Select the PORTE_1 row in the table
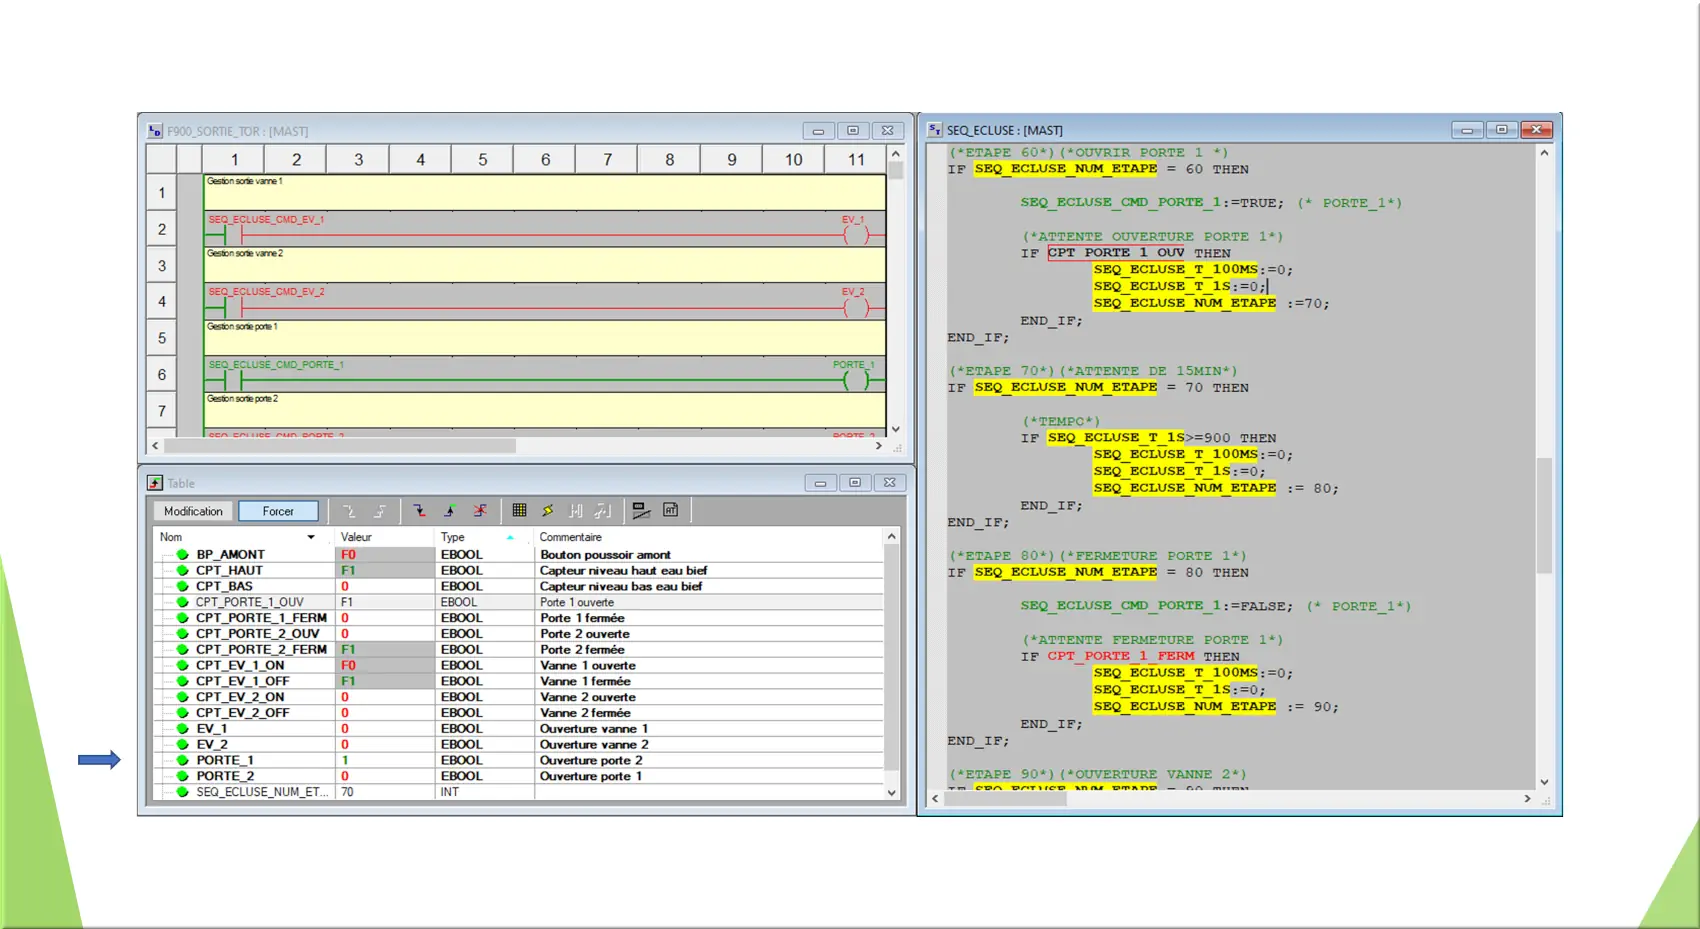 [225, 760]
